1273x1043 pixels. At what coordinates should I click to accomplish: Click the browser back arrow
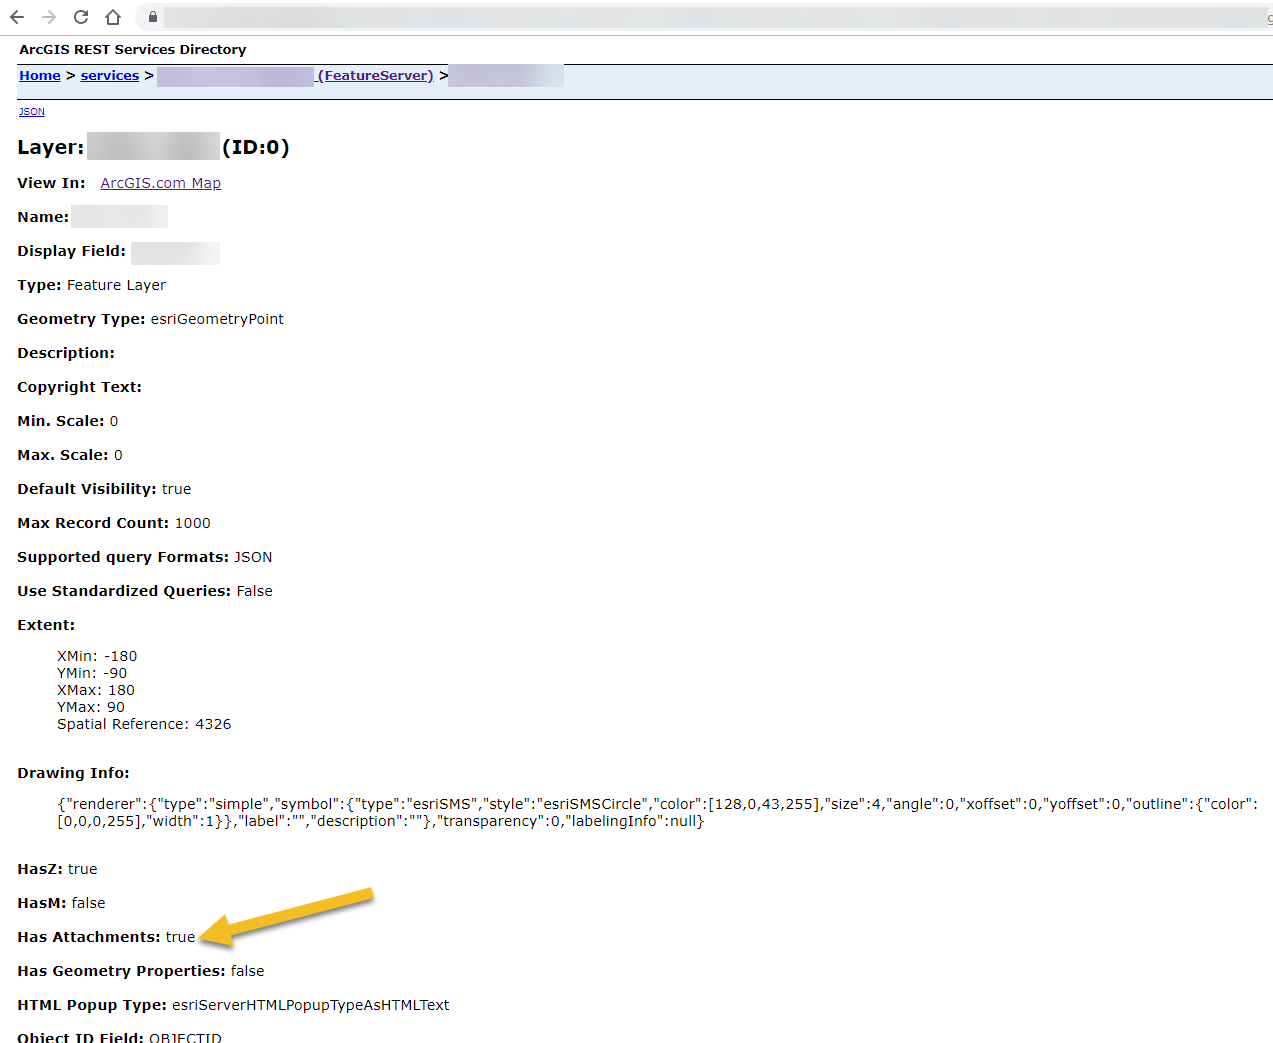point(17,17)
